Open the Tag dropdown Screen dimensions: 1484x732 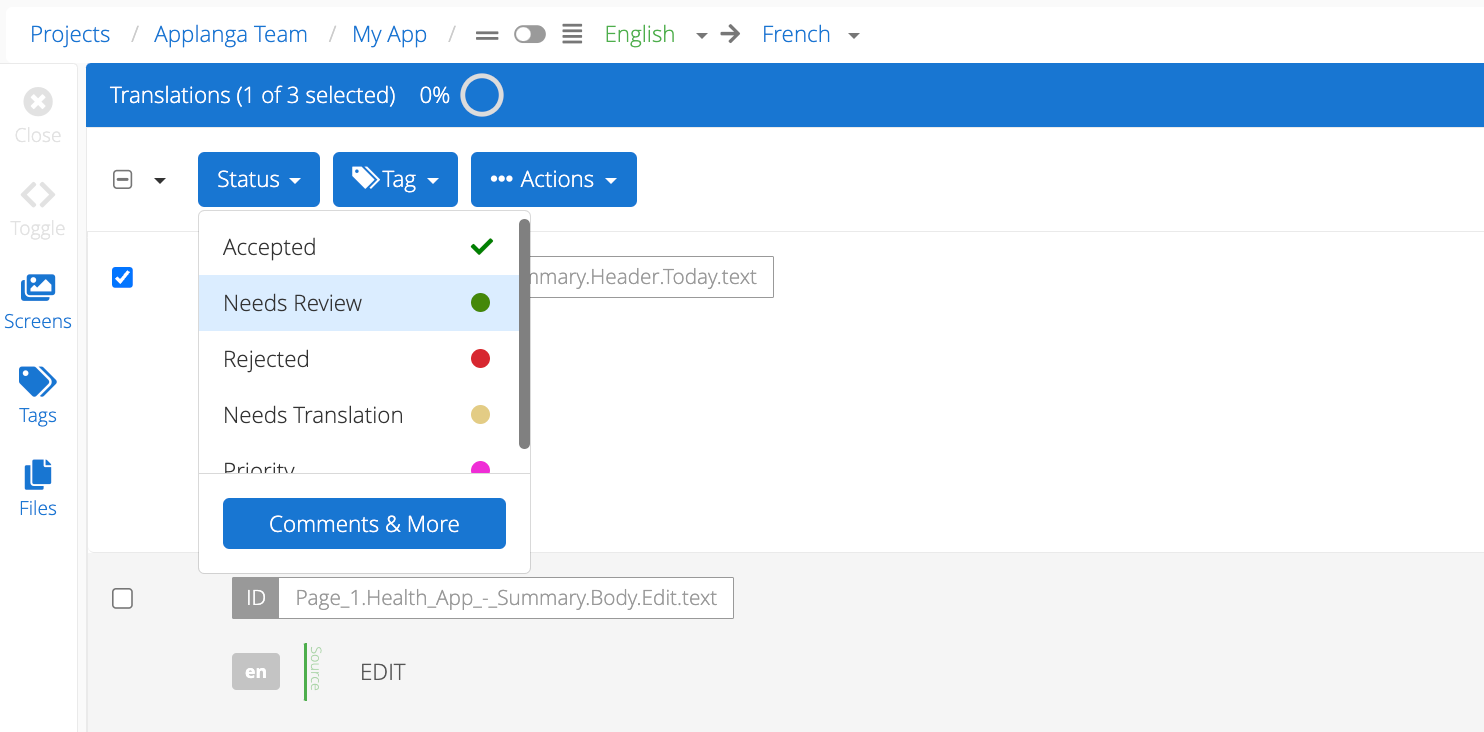coord(395,179)
